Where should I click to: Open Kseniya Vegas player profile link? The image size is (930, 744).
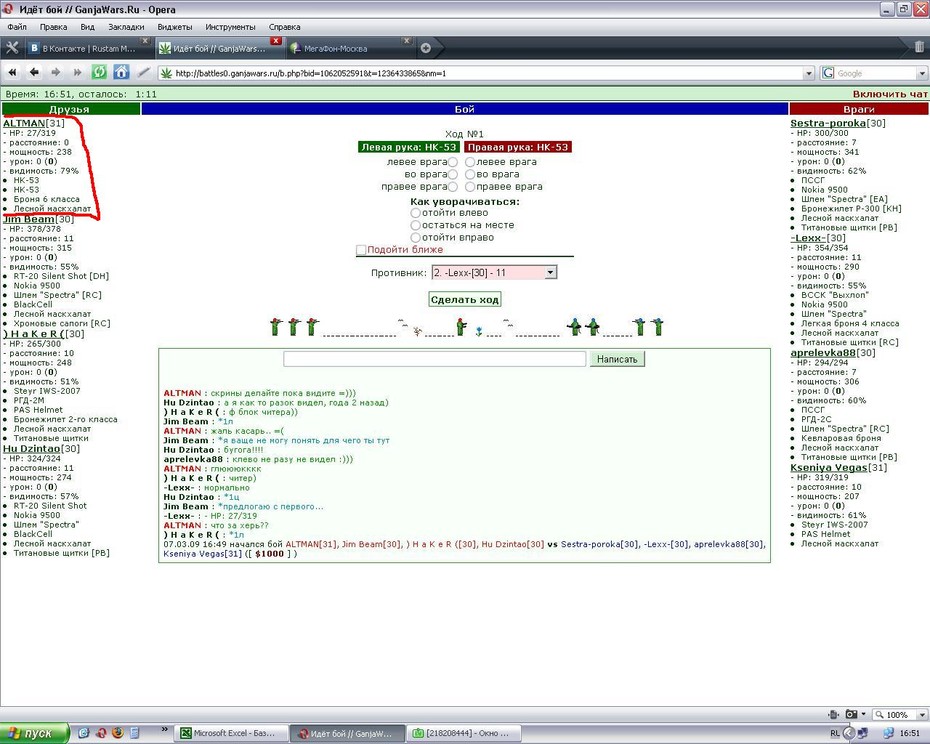coord(829,468)
